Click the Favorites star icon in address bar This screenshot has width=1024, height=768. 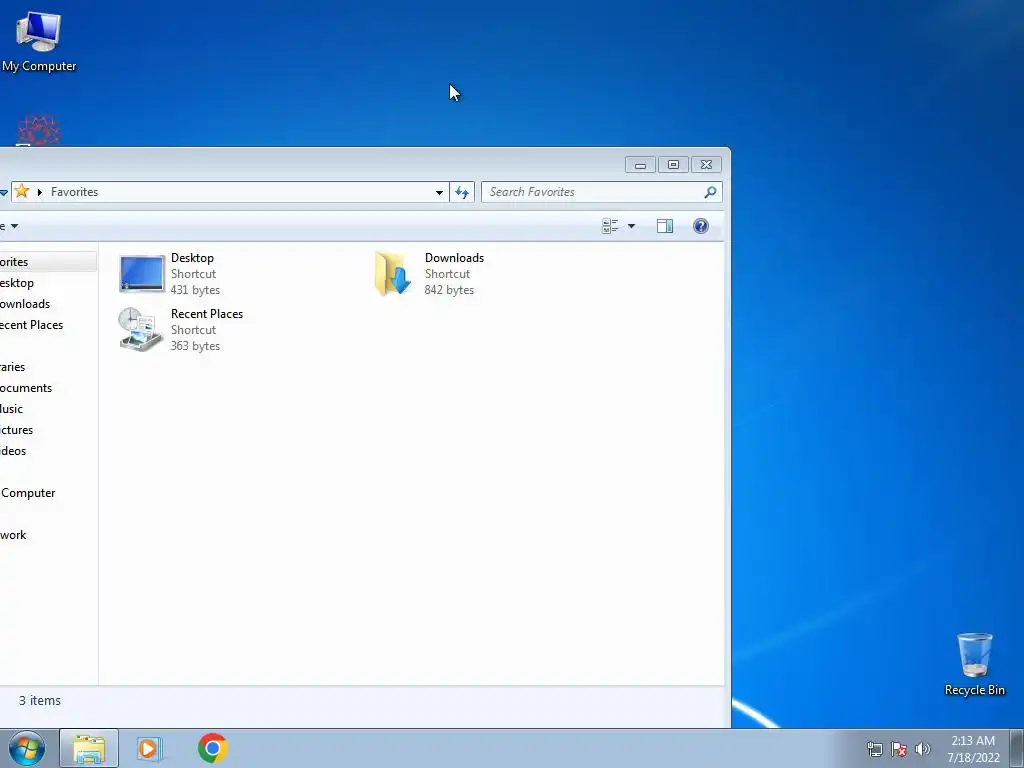22,191
